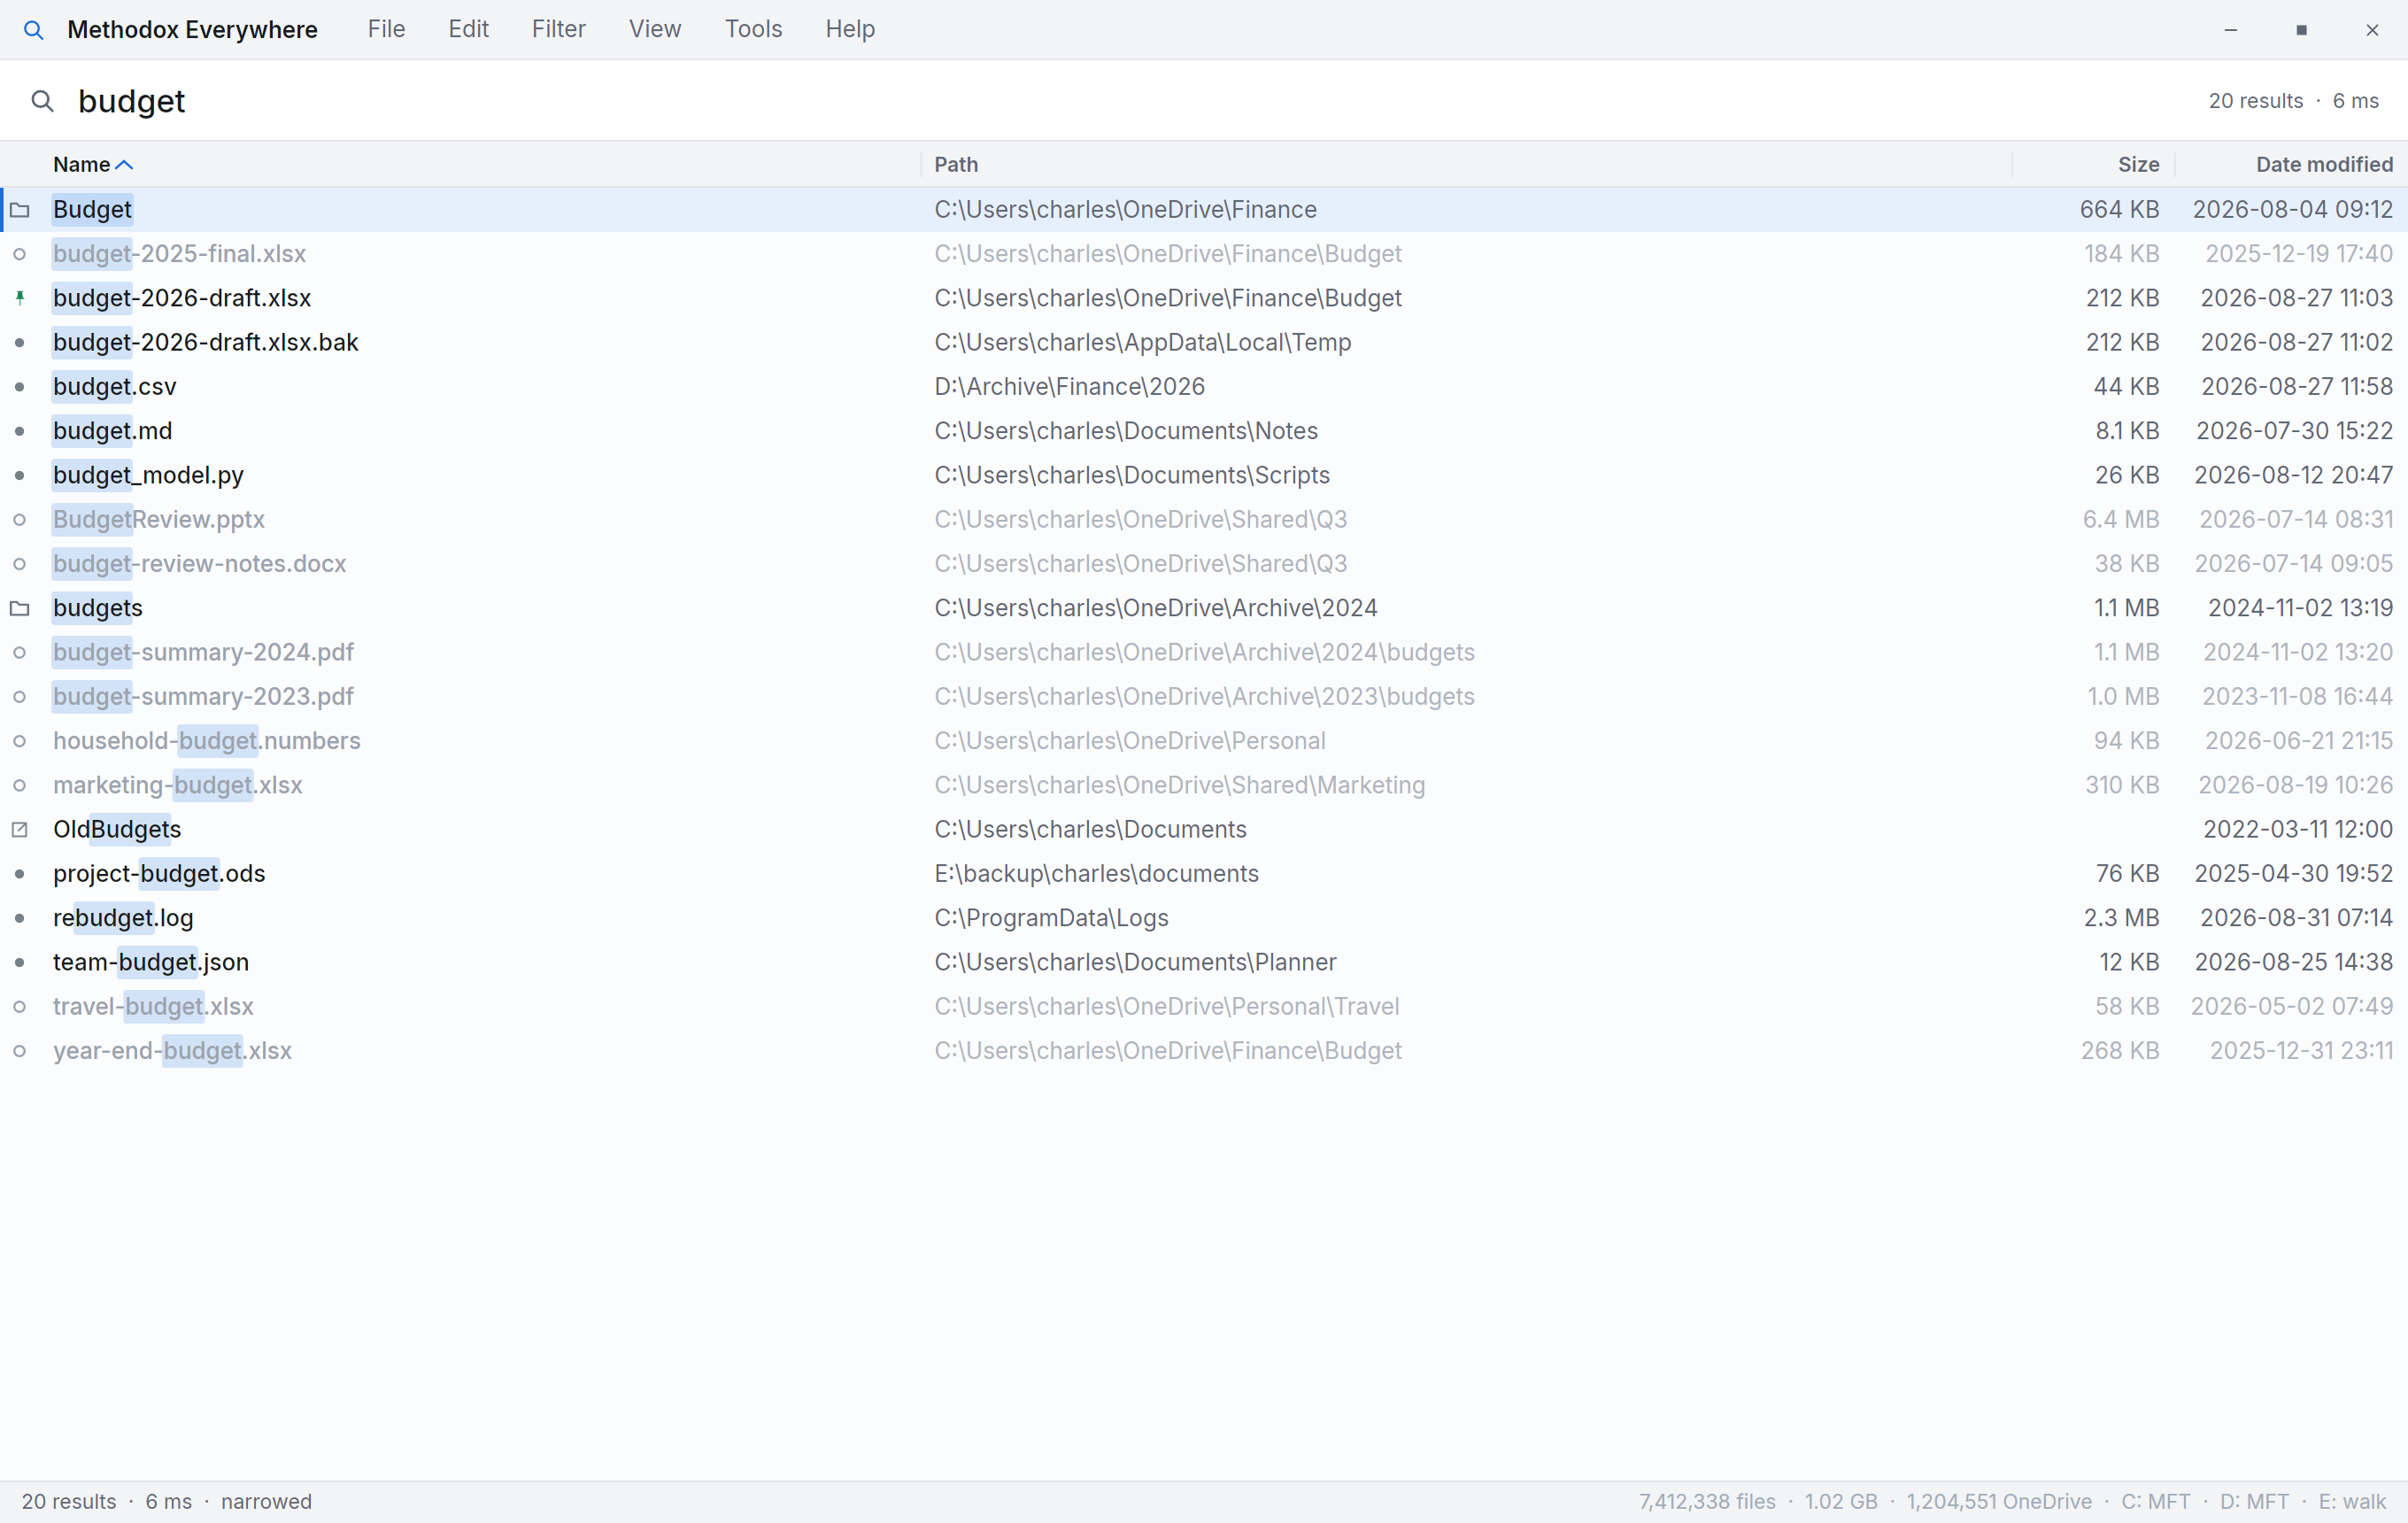Open the Filter menu

coord(558,29)
